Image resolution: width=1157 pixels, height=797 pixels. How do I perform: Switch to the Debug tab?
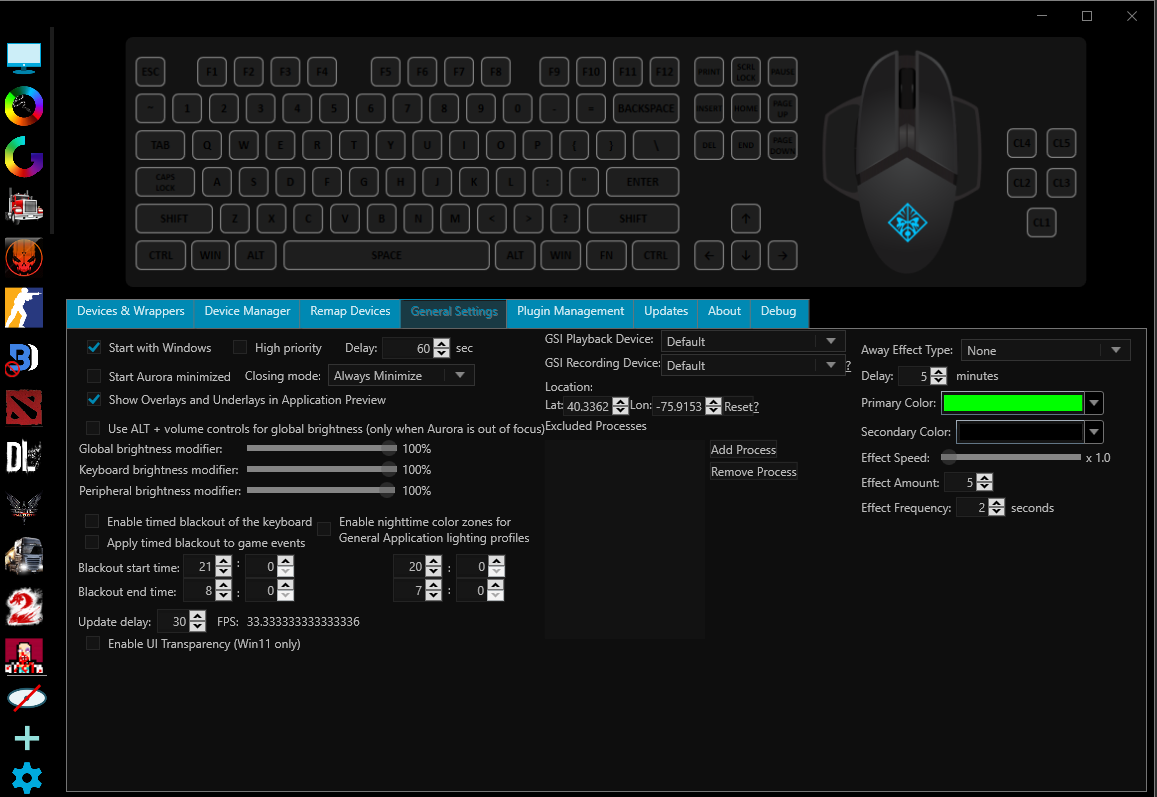pos(778,311)
